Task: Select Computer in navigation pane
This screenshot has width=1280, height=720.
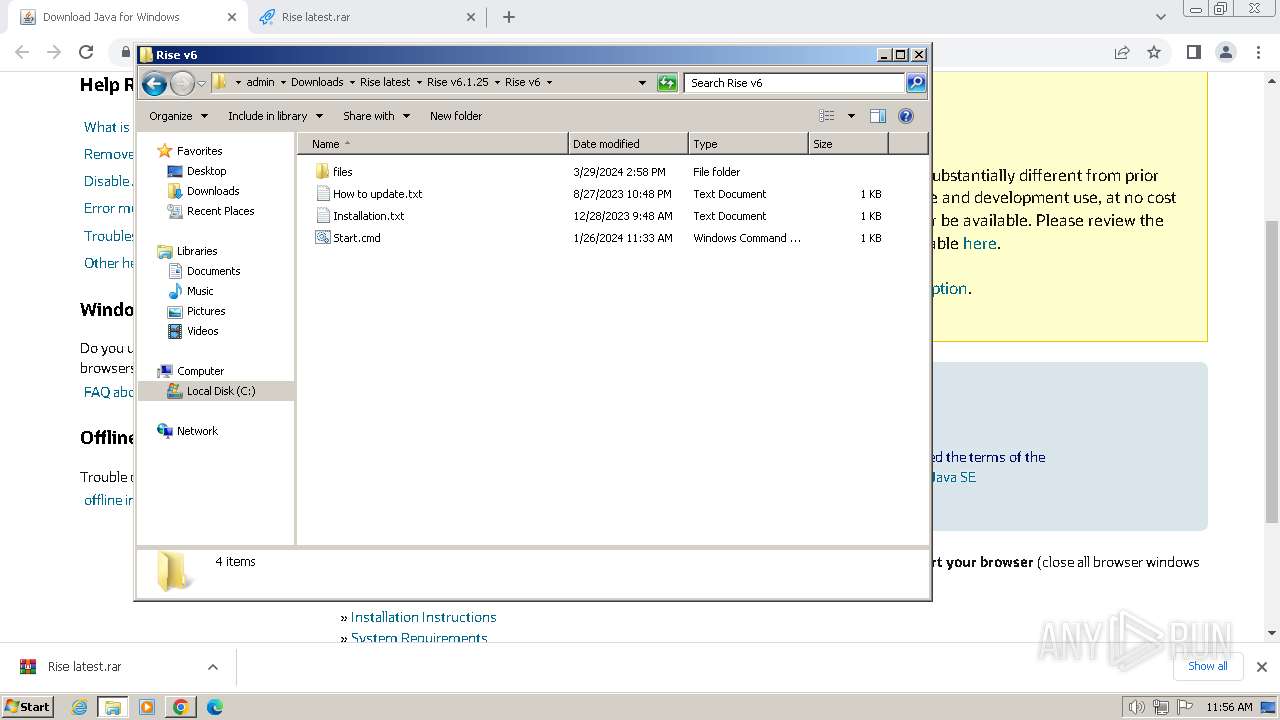Action: (x=200, y=371)
